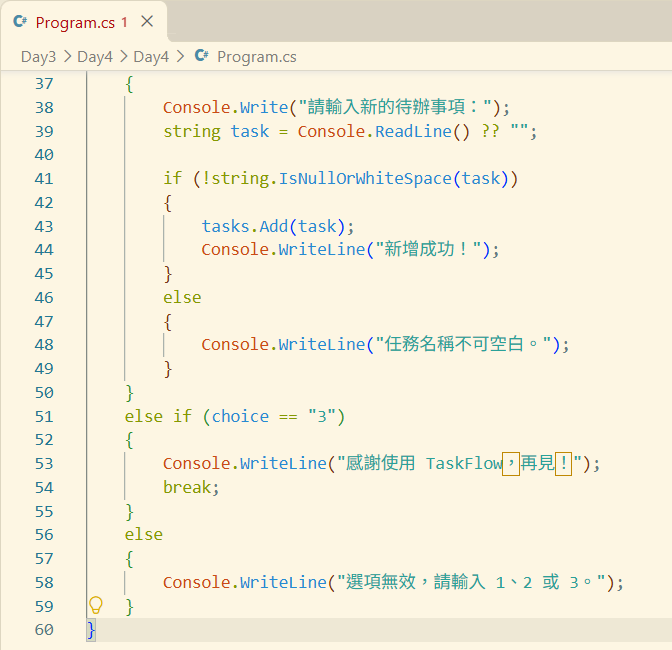672x650 pixels.
Task: Close the Program.cs tab
Action: [x=147, y=21]
